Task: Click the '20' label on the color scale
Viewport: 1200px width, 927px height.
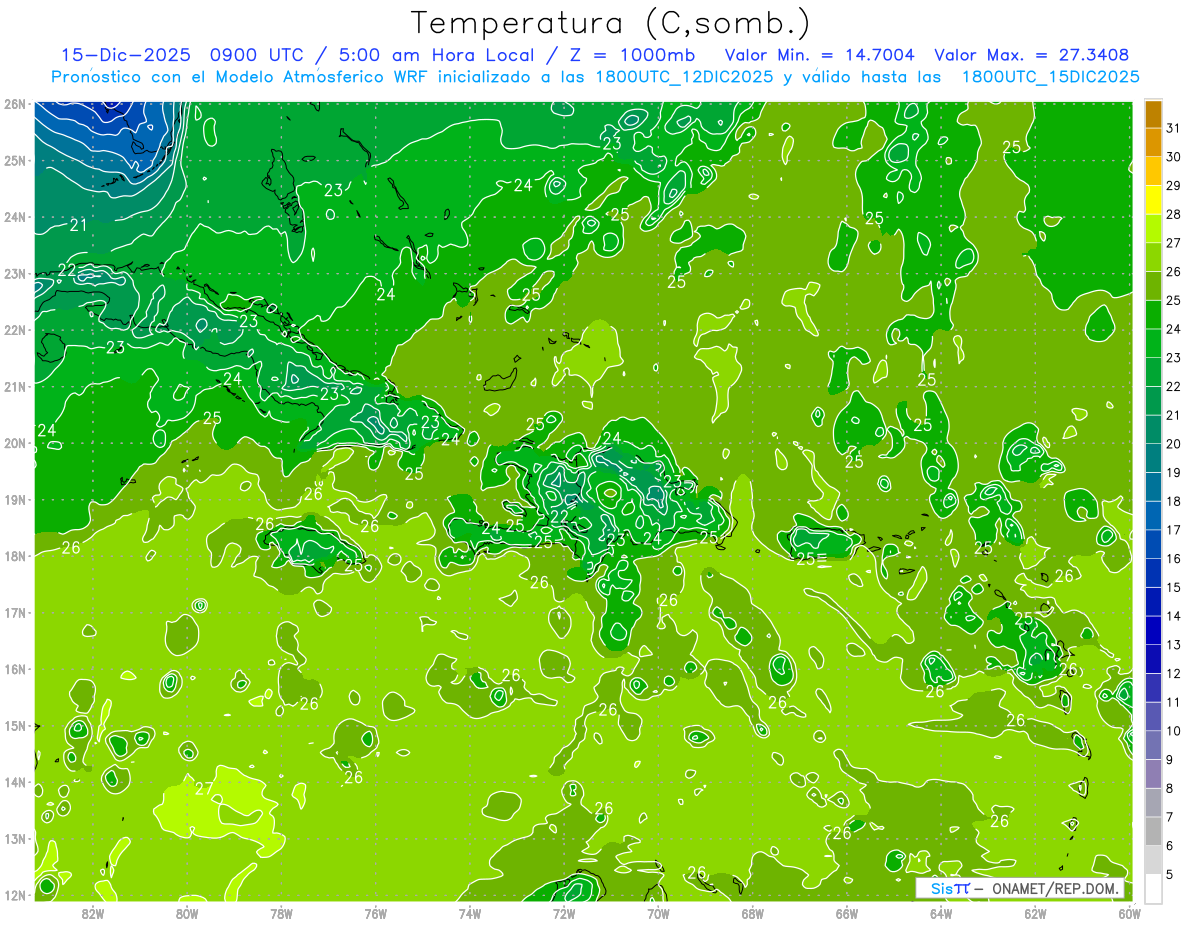Action: pyautogui.click(x=1174, y=444)
